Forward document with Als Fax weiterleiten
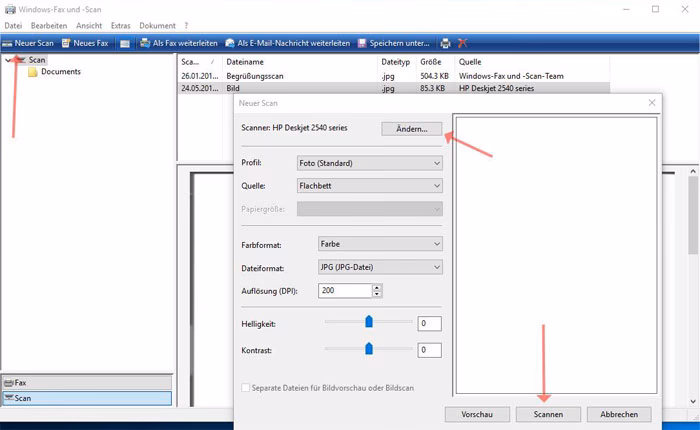The image size is (700, 430). [179, 43]
